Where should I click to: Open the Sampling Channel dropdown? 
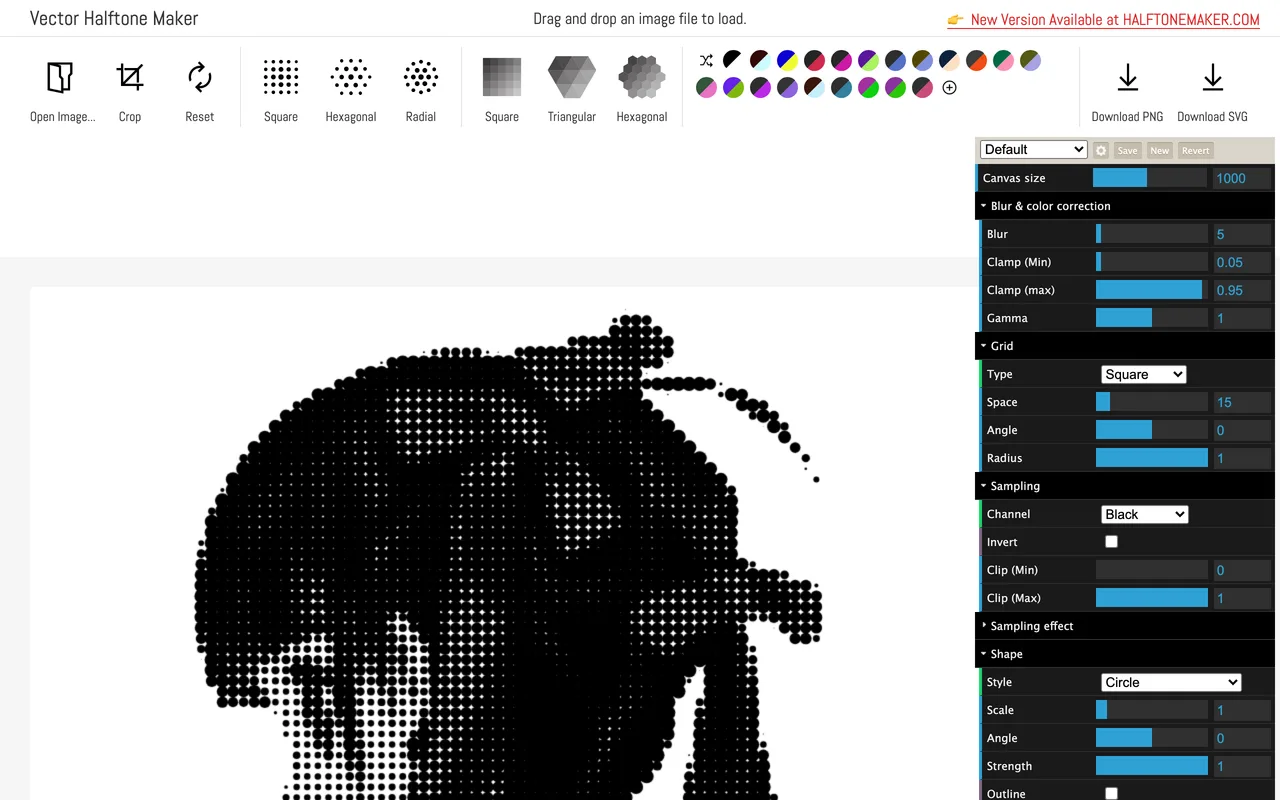coord(1144,514)
